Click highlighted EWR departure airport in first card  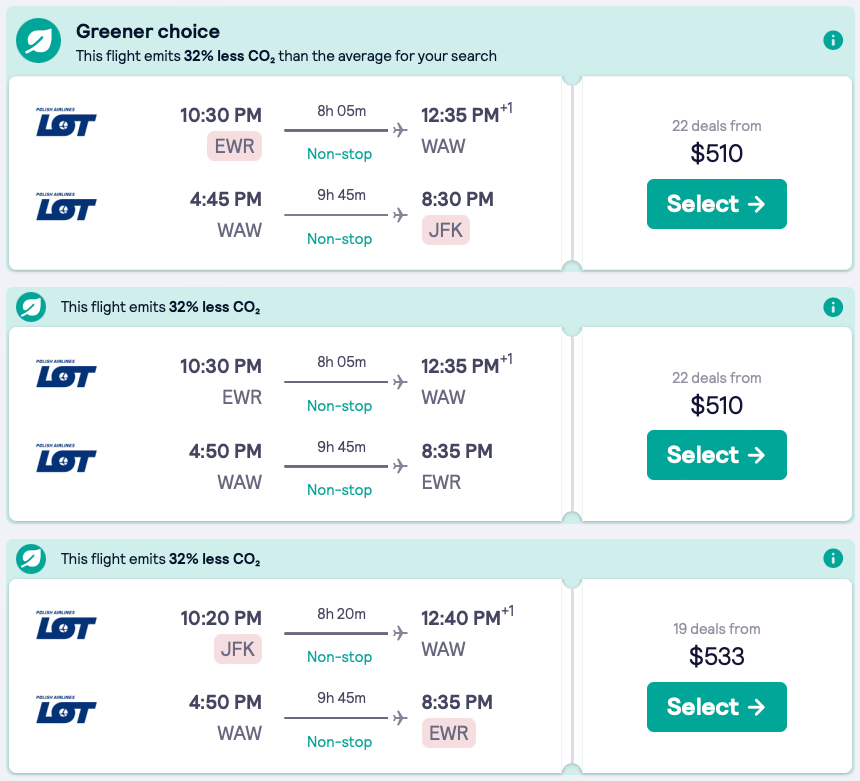[234, 146]
